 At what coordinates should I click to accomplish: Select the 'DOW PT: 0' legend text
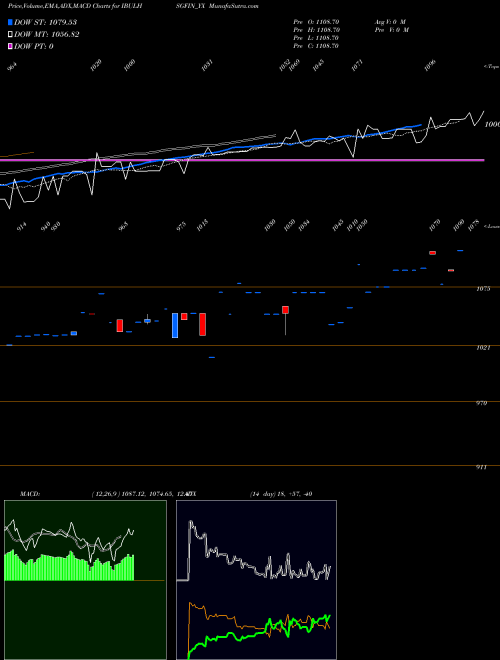click(x=34, y=46)
